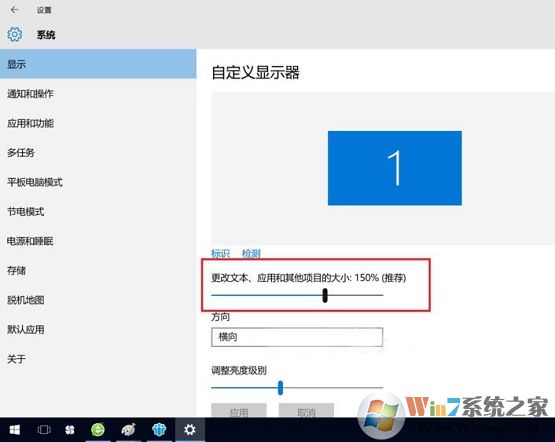Click the 取消 button
This screenshot has width=555, height=442.
[x=306, y=411]
